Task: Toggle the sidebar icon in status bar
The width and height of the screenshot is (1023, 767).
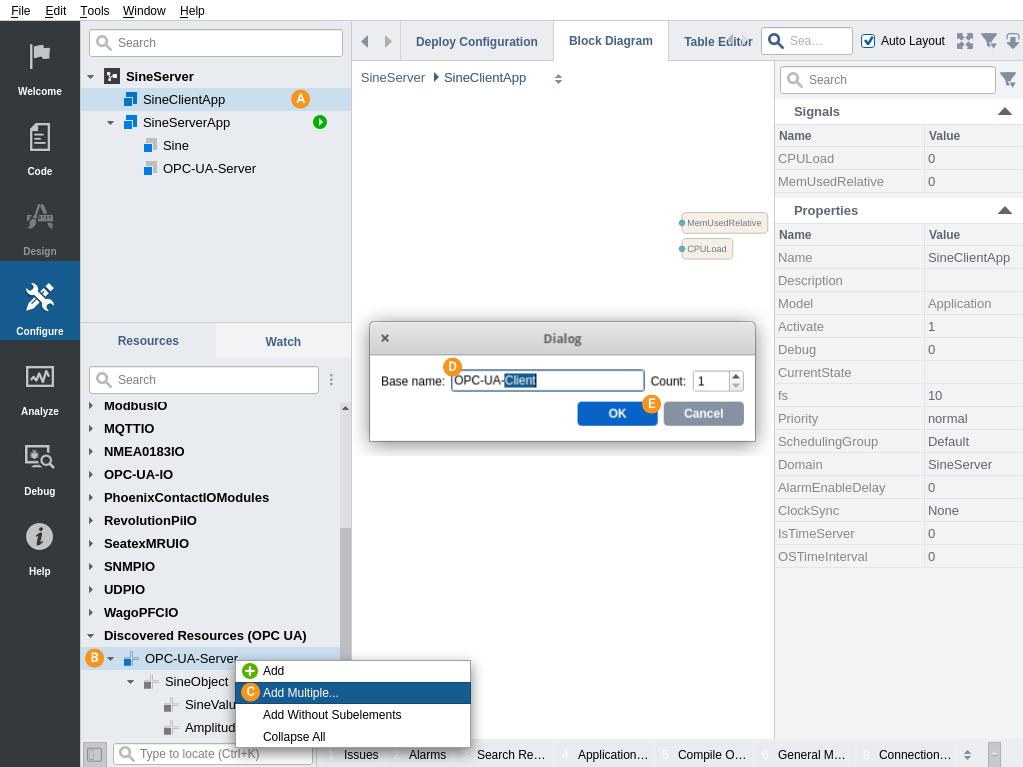Action: [x=94, y=754]
